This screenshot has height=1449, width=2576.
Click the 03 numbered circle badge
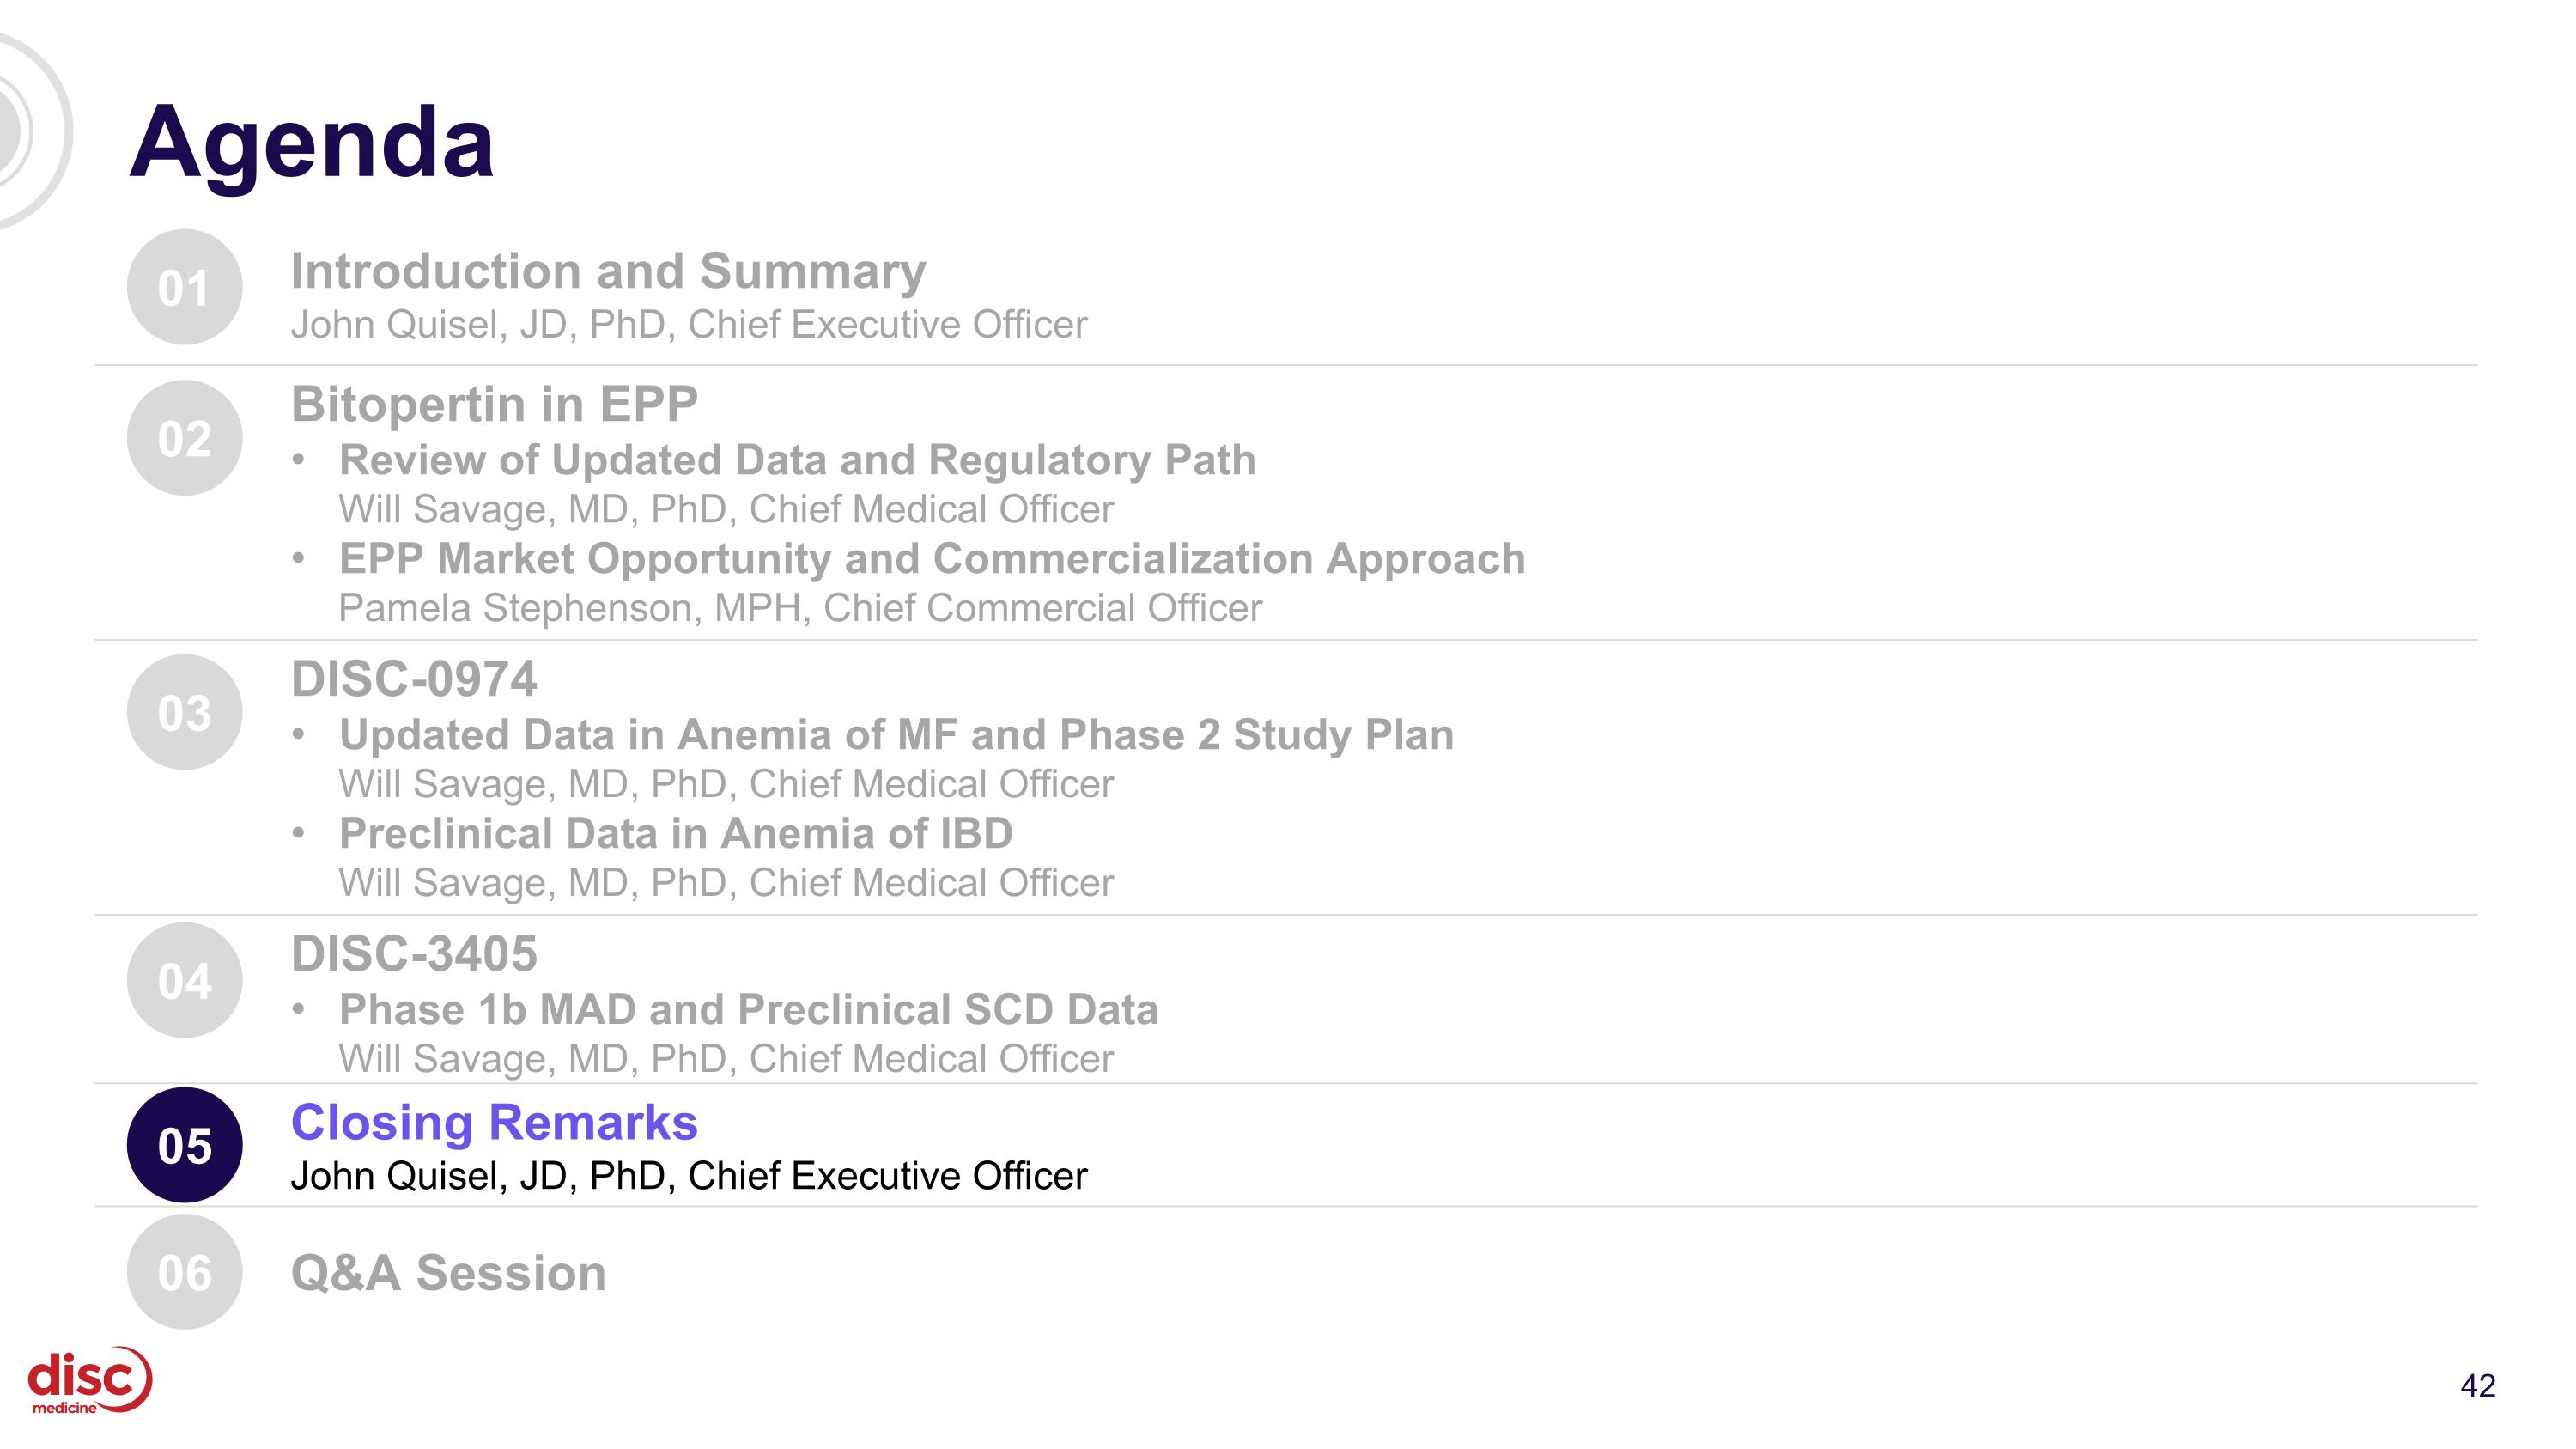point(185,712)
